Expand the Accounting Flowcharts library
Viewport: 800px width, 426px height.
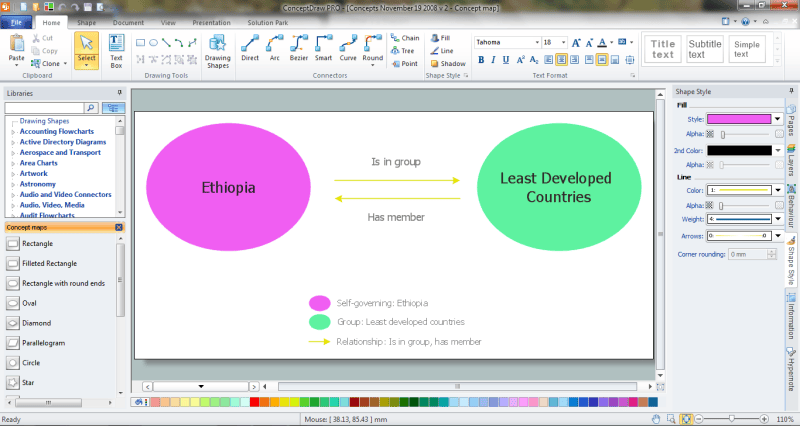click(13, 132)
